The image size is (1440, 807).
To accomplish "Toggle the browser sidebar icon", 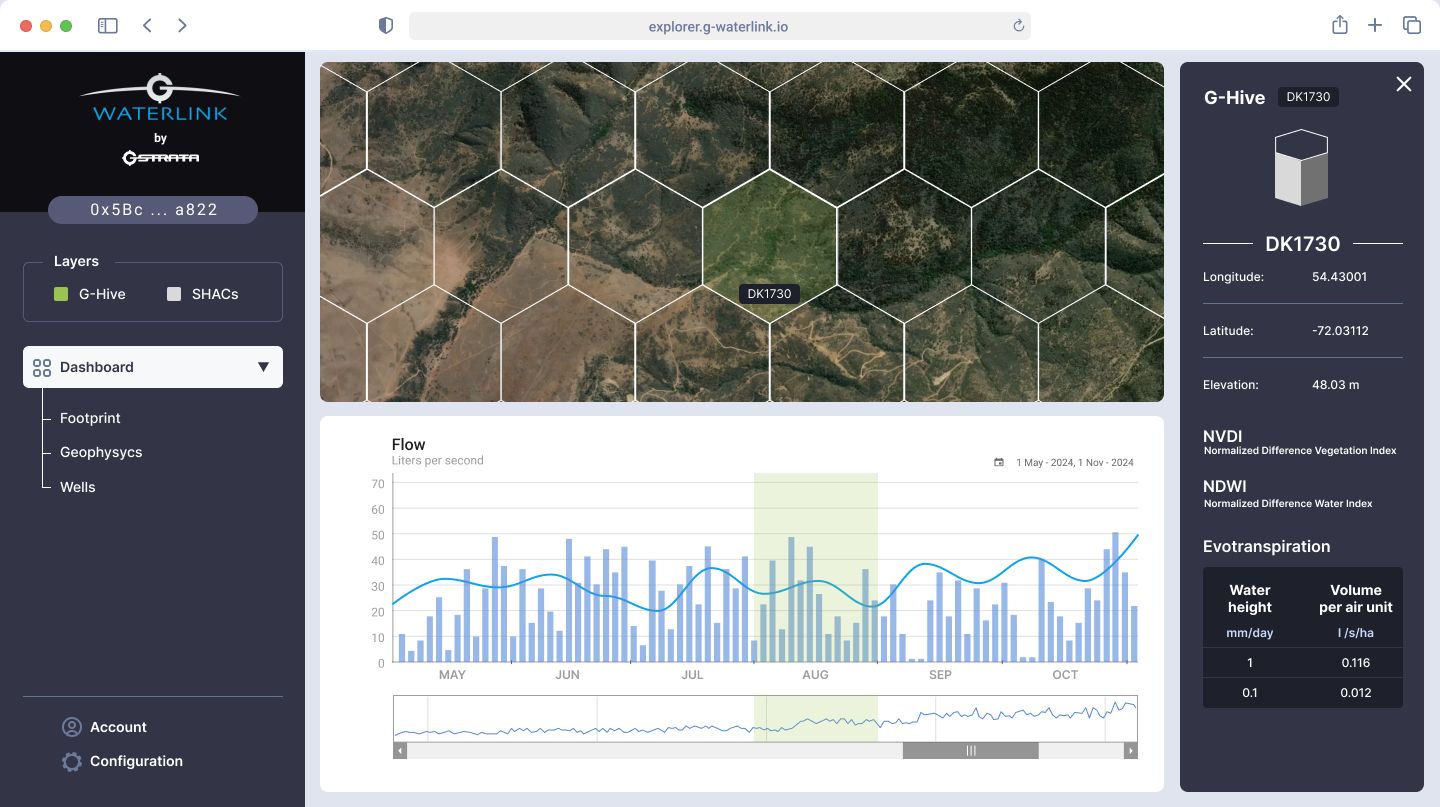I will click(x=107, y=26).
